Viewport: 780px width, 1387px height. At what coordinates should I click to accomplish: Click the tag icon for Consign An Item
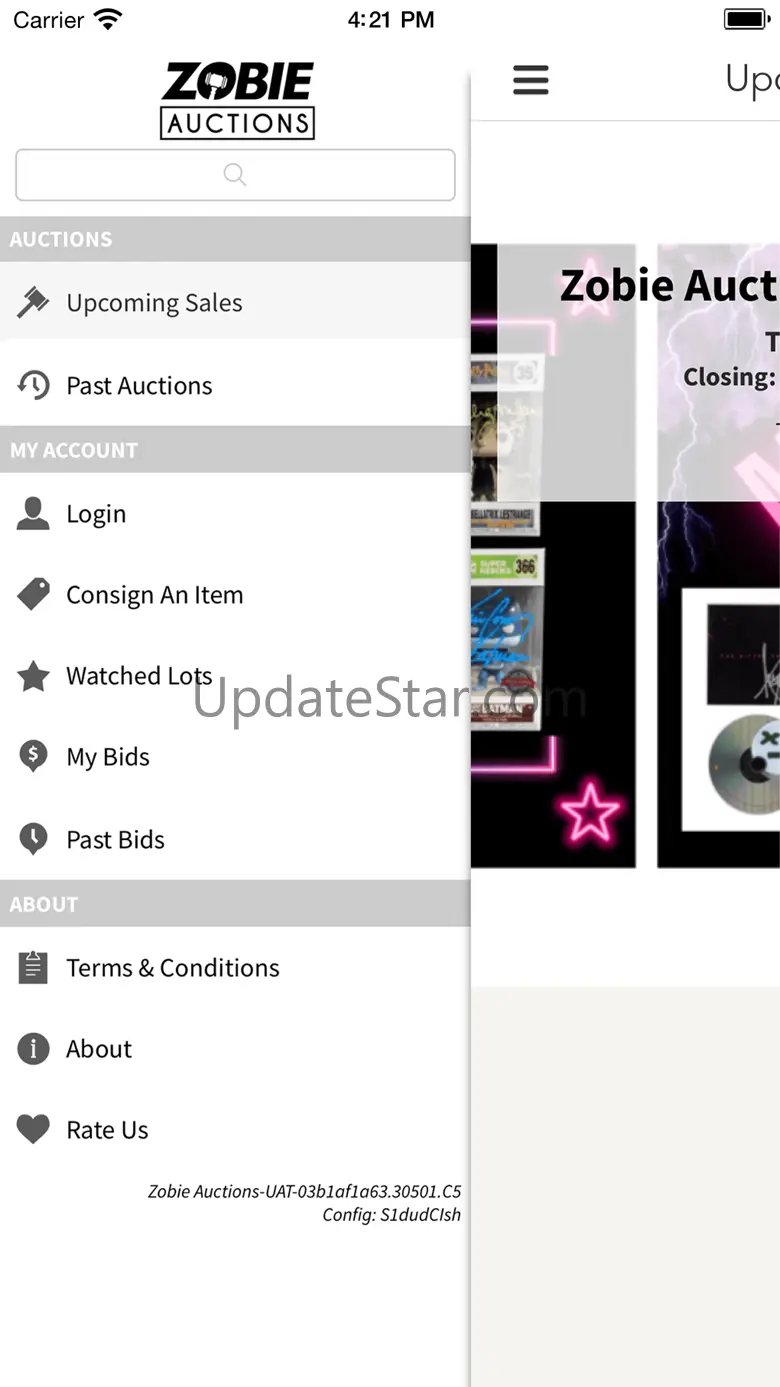[x=33, y=595]
